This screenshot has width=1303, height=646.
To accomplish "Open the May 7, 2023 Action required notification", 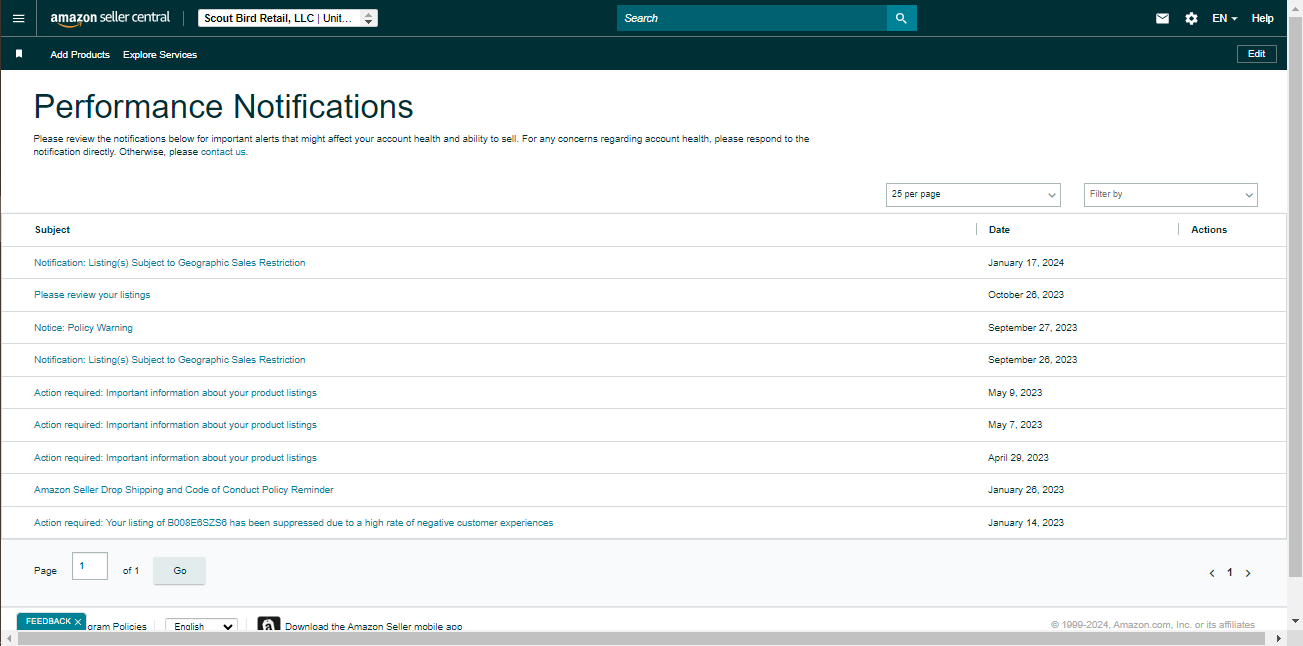I will 175,425.
